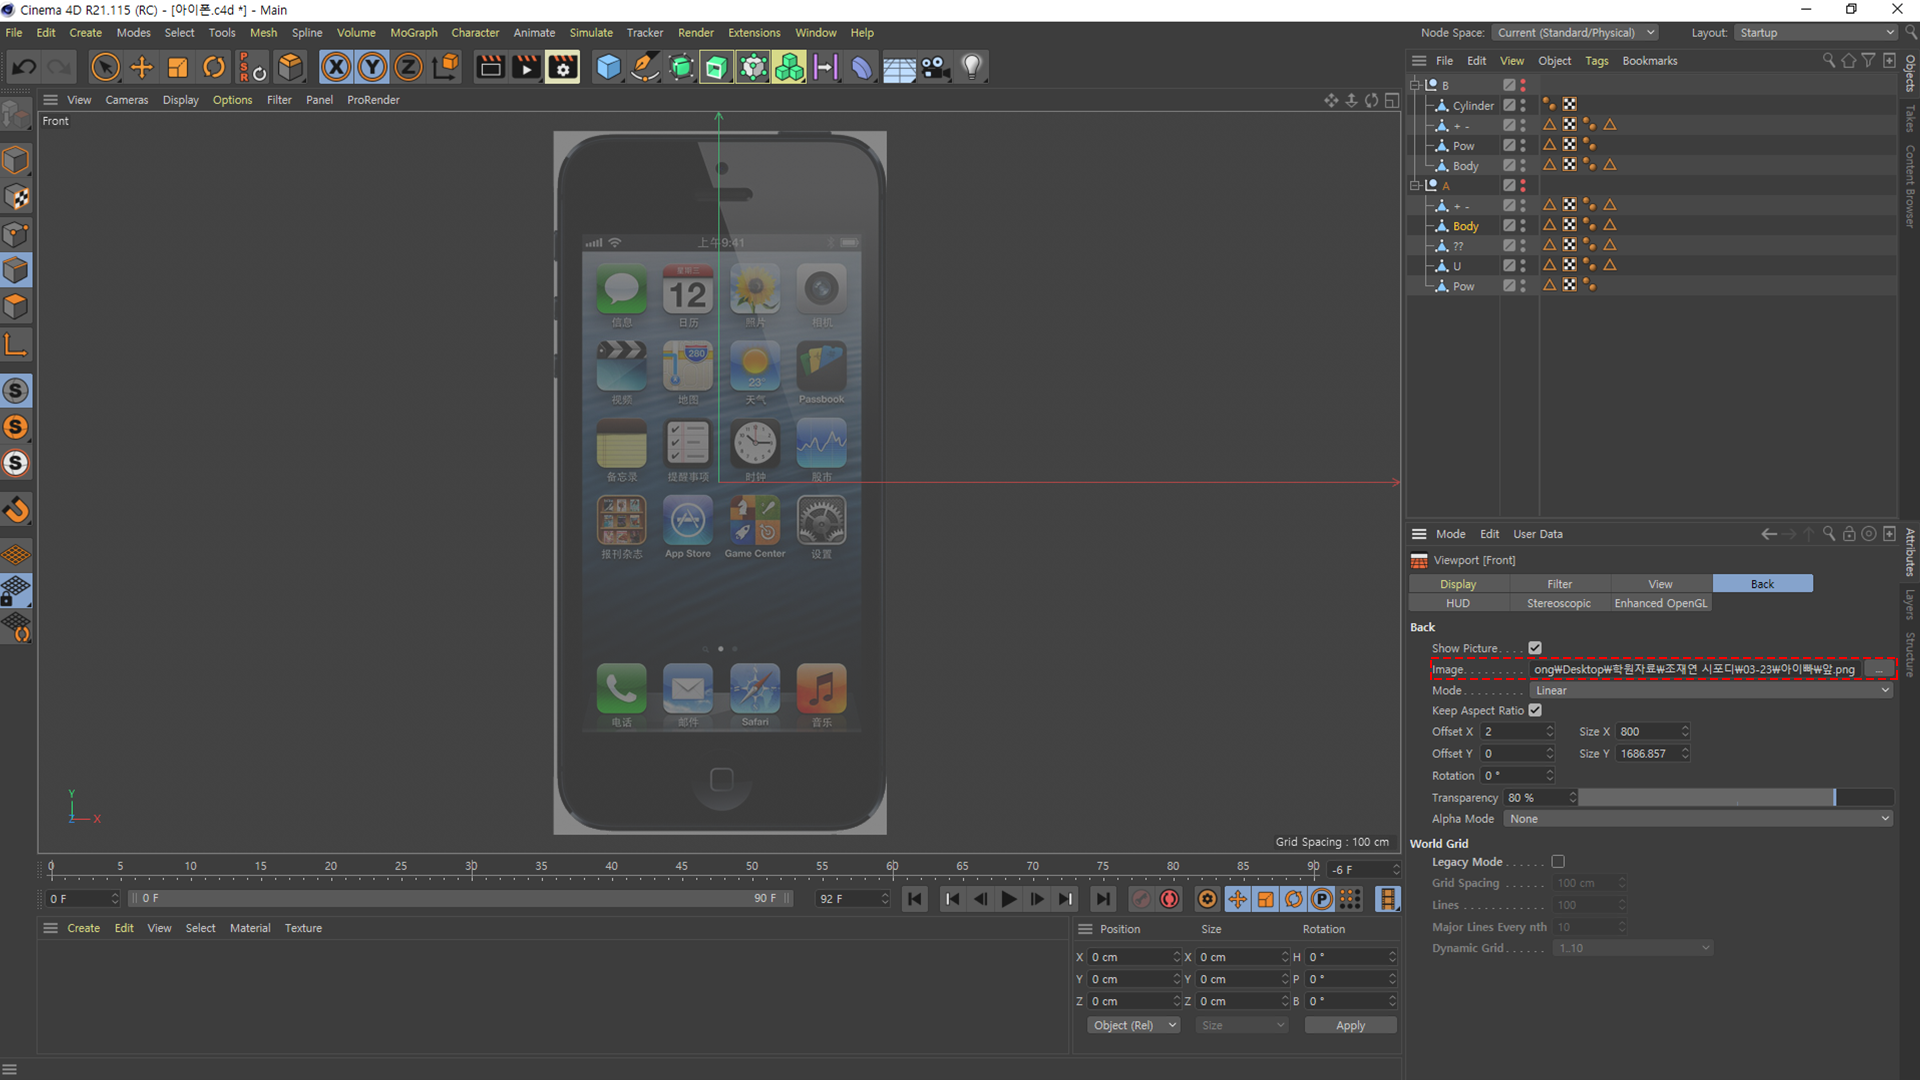Click the Undo arrow icon
1920x1080 pixels.
[x=24, y=67]
